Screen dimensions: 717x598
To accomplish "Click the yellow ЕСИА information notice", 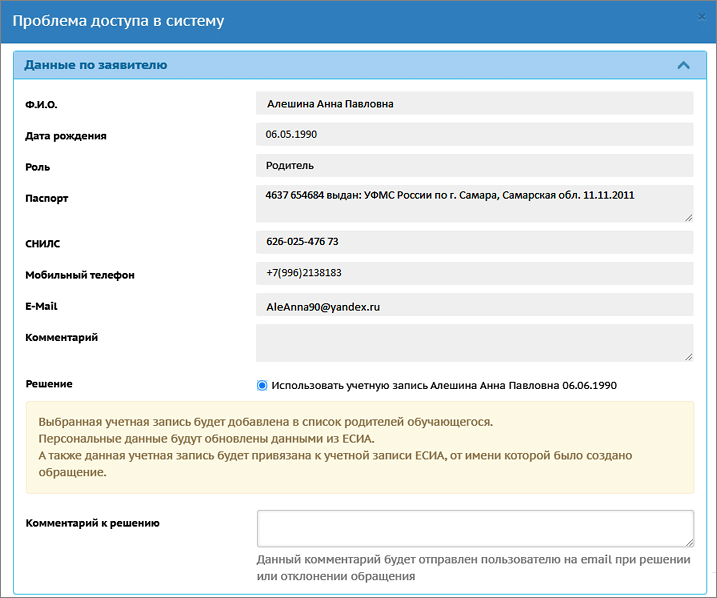I will (x=358, y=447).
